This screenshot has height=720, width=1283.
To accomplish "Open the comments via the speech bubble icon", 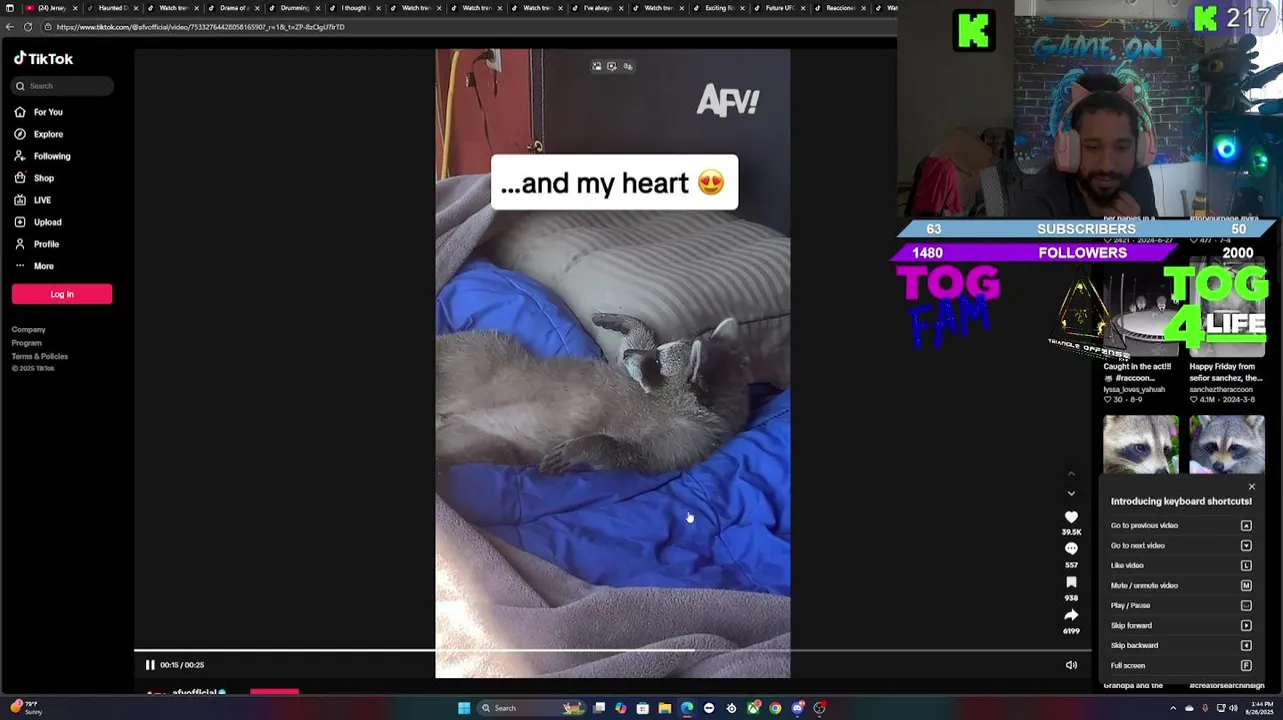I will pos(1071,549).
